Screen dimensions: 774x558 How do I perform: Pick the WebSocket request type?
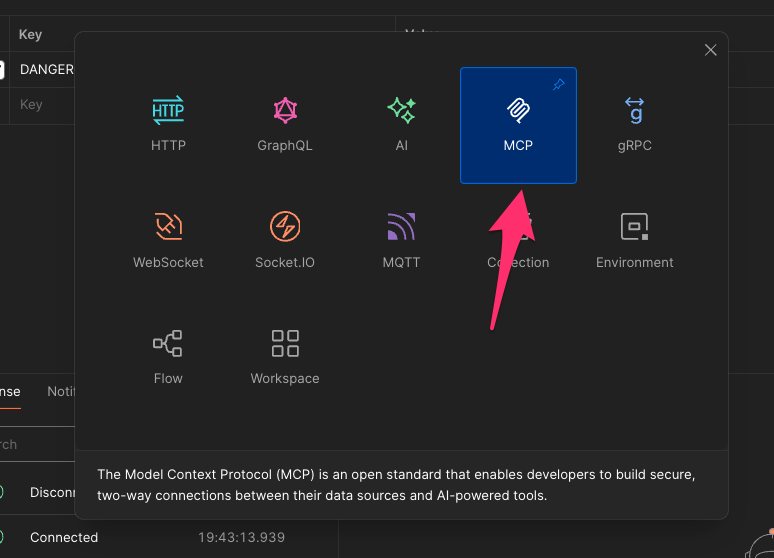(168, 241)
